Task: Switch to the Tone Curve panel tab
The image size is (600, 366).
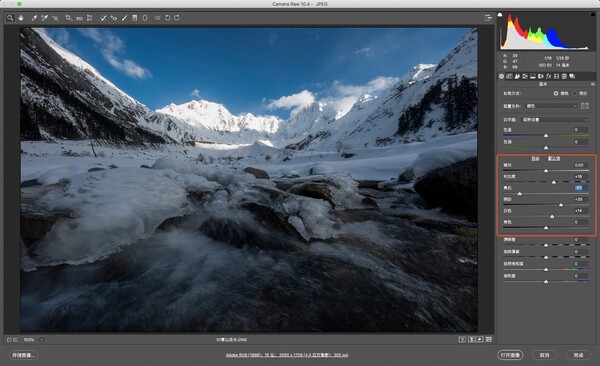Action: pyautogui.click(x=509, y=76)
